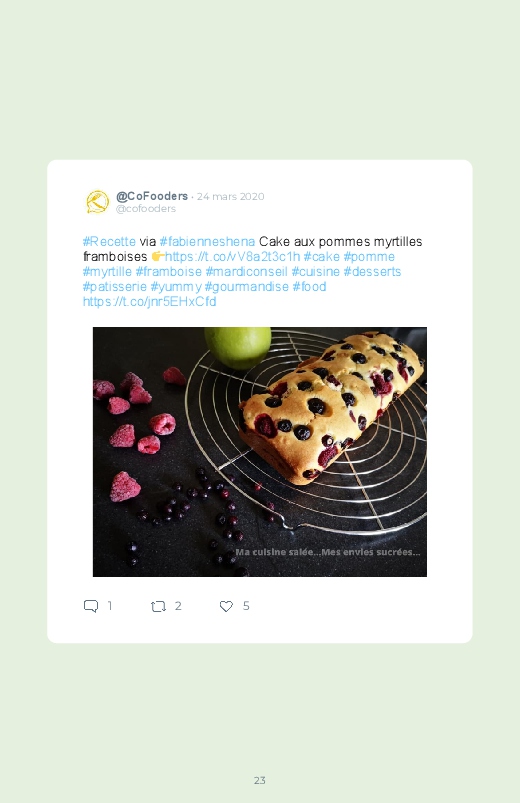Click the page number 23
Screen dimensions: 520x803
click(x=260, y=780)
